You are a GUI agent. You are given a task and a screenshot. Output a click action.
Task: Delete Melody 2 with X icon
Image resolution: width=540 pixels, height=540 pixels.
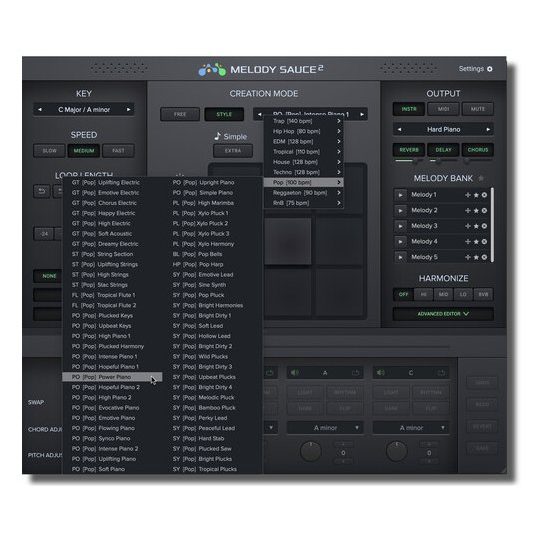(x=484, y=210)
